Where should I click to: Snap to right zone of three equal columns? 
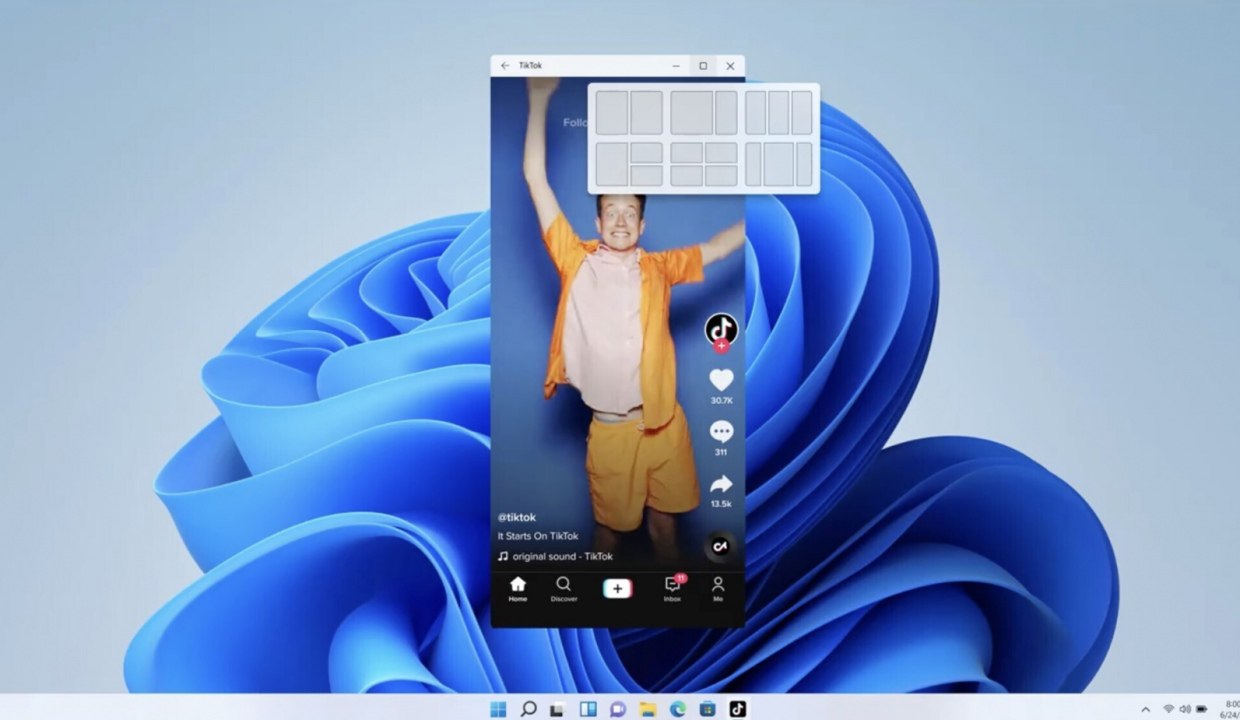[x=802, y=113]
